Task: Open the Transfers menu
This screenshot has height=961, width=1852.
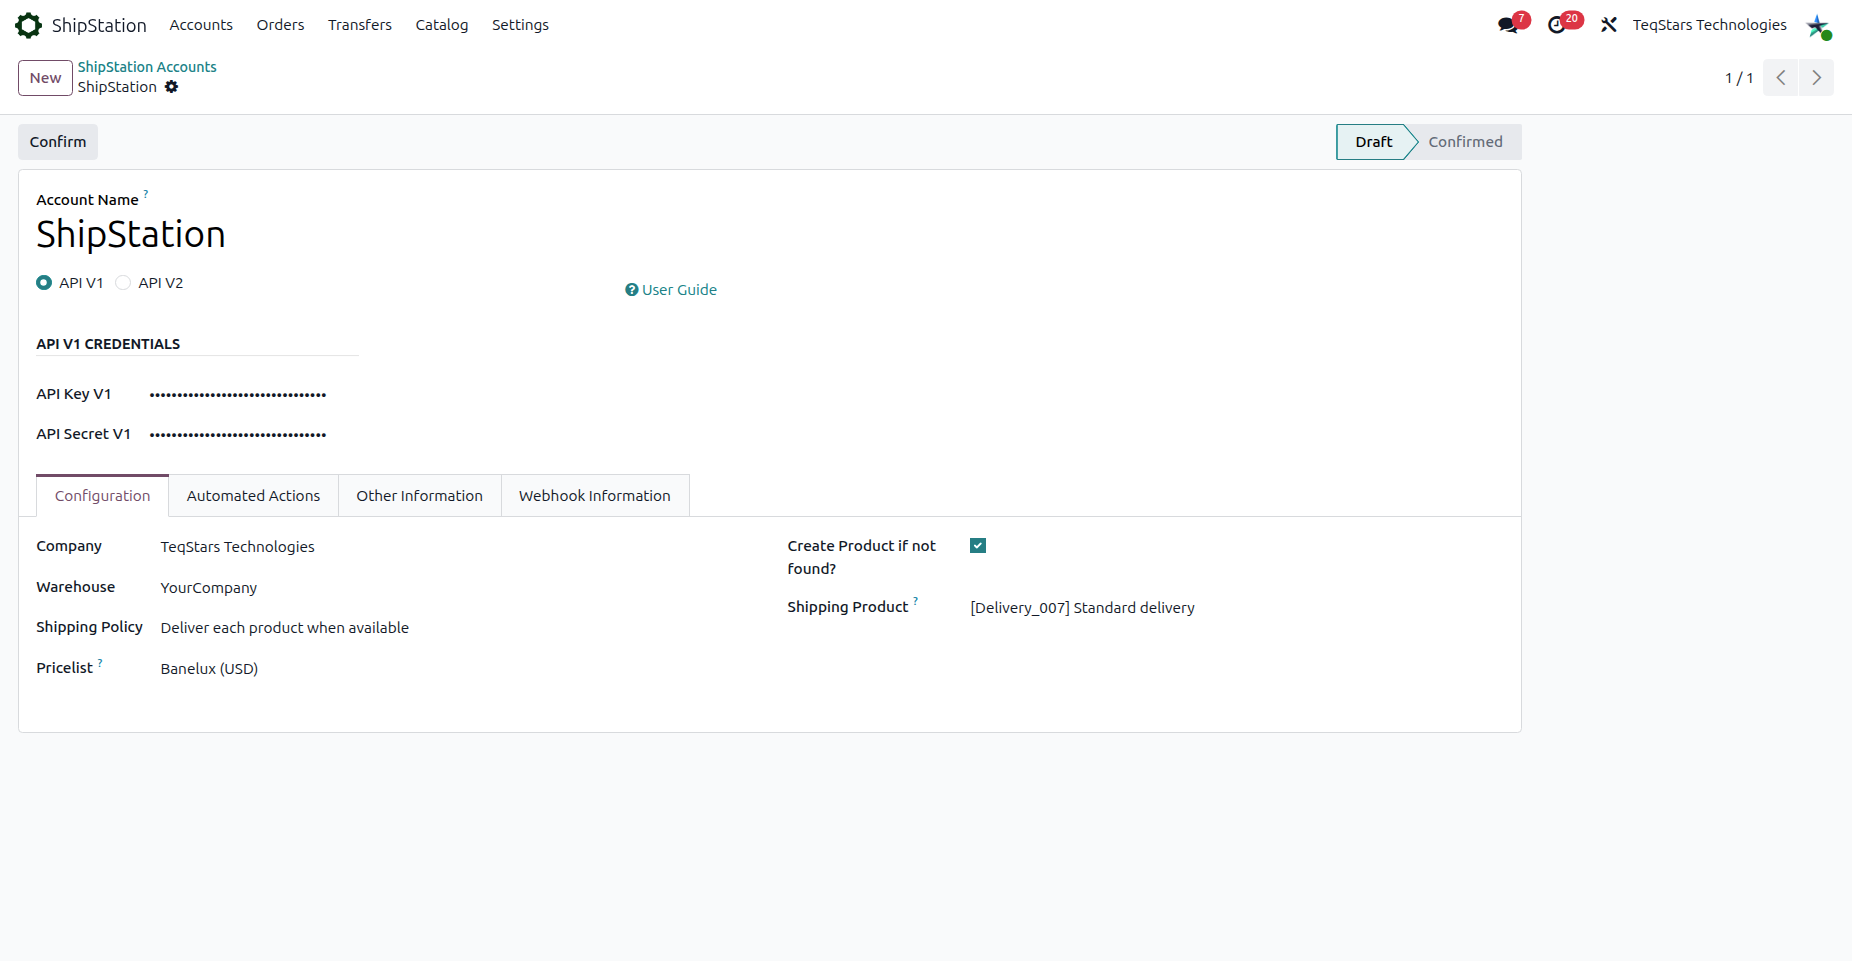Action: (360, 25)
